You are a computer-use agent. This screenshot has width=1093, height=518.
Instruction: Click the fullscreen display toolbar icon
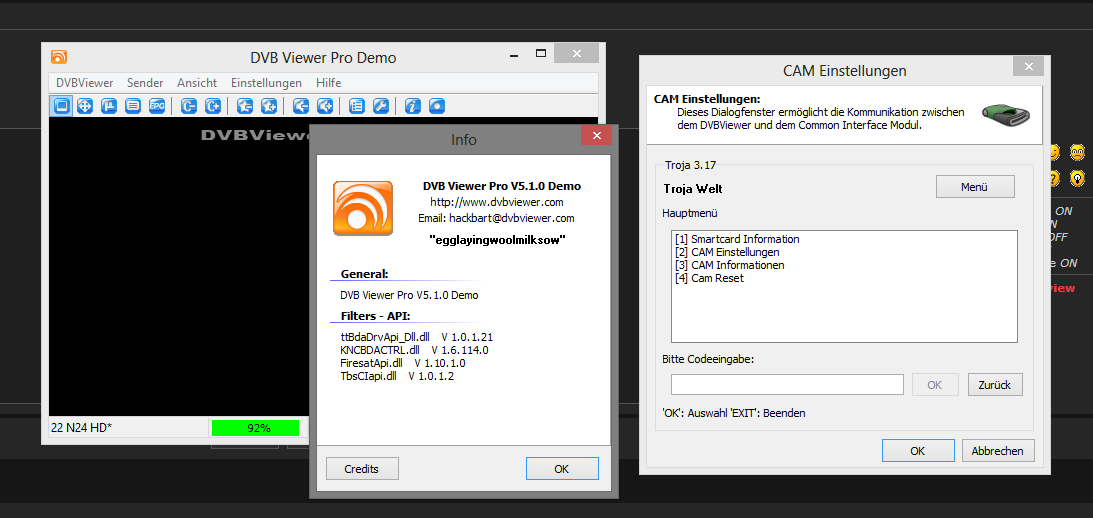click(x=61, y=106)
